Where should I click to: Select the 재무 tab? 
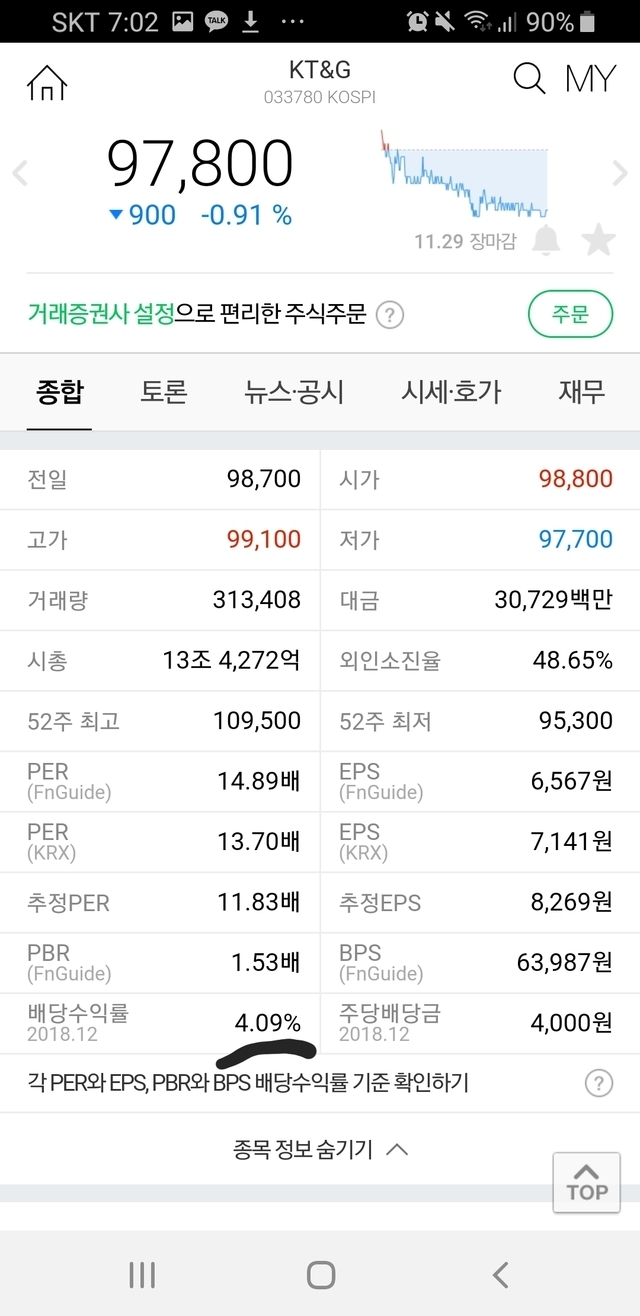click(581, 392)
